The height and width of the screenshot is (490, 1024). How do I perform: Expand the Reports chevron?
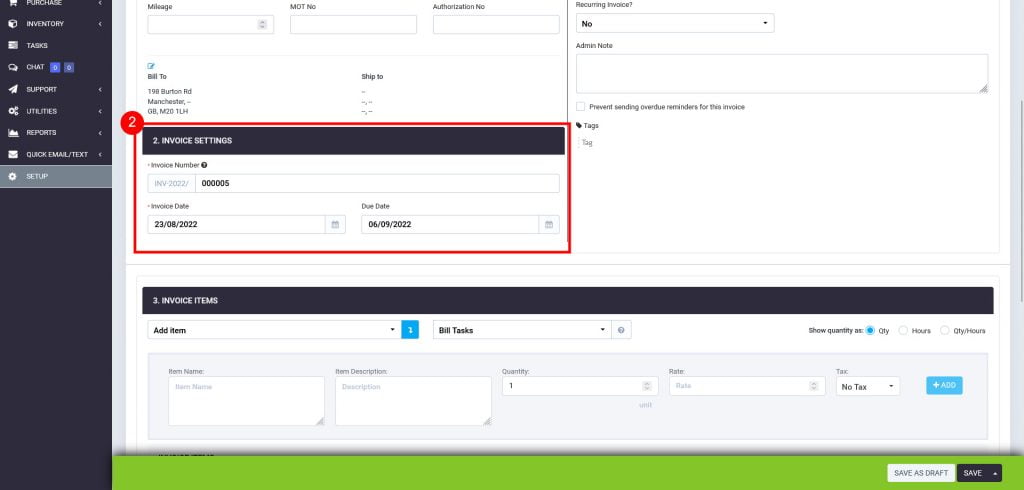point(100,133)
